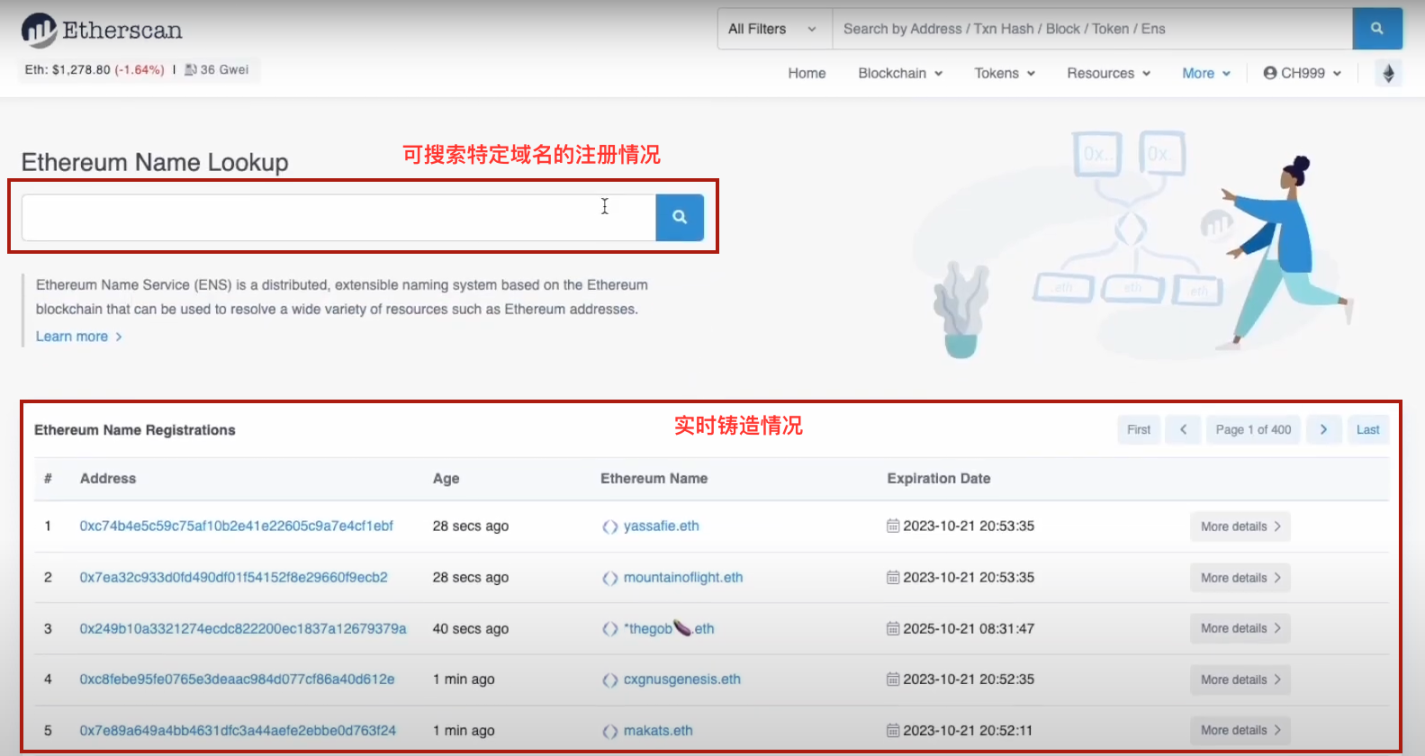
Task: Click the user icon next to CH999
Action: click(1270, 73)
